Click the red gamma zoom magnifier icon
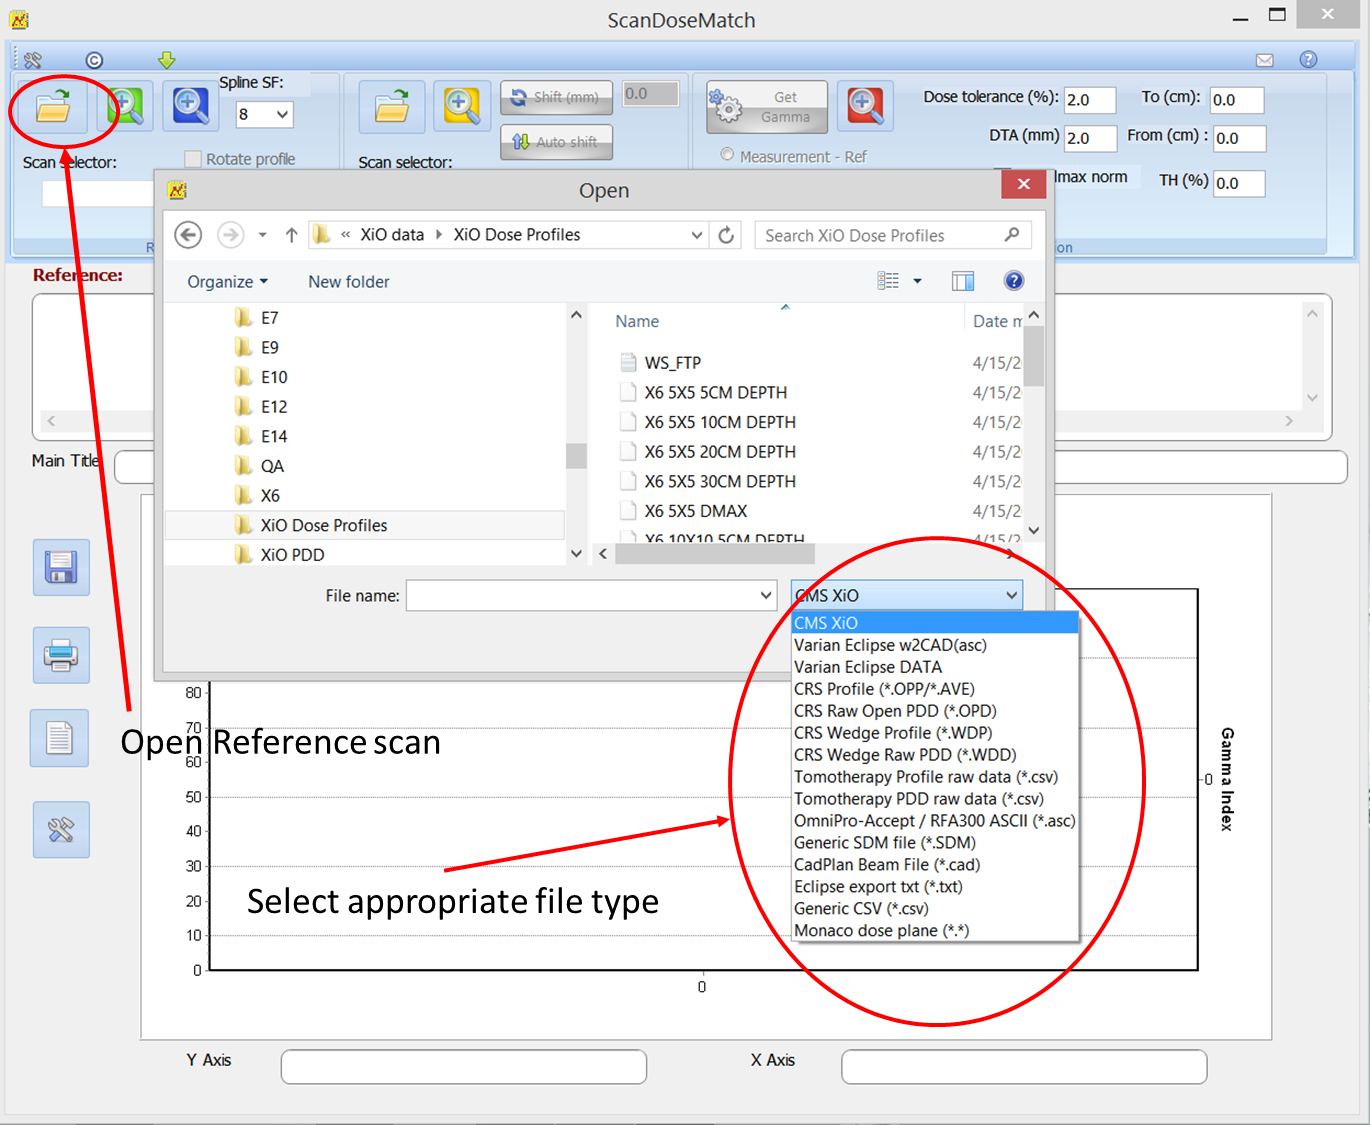 (864, 106)
